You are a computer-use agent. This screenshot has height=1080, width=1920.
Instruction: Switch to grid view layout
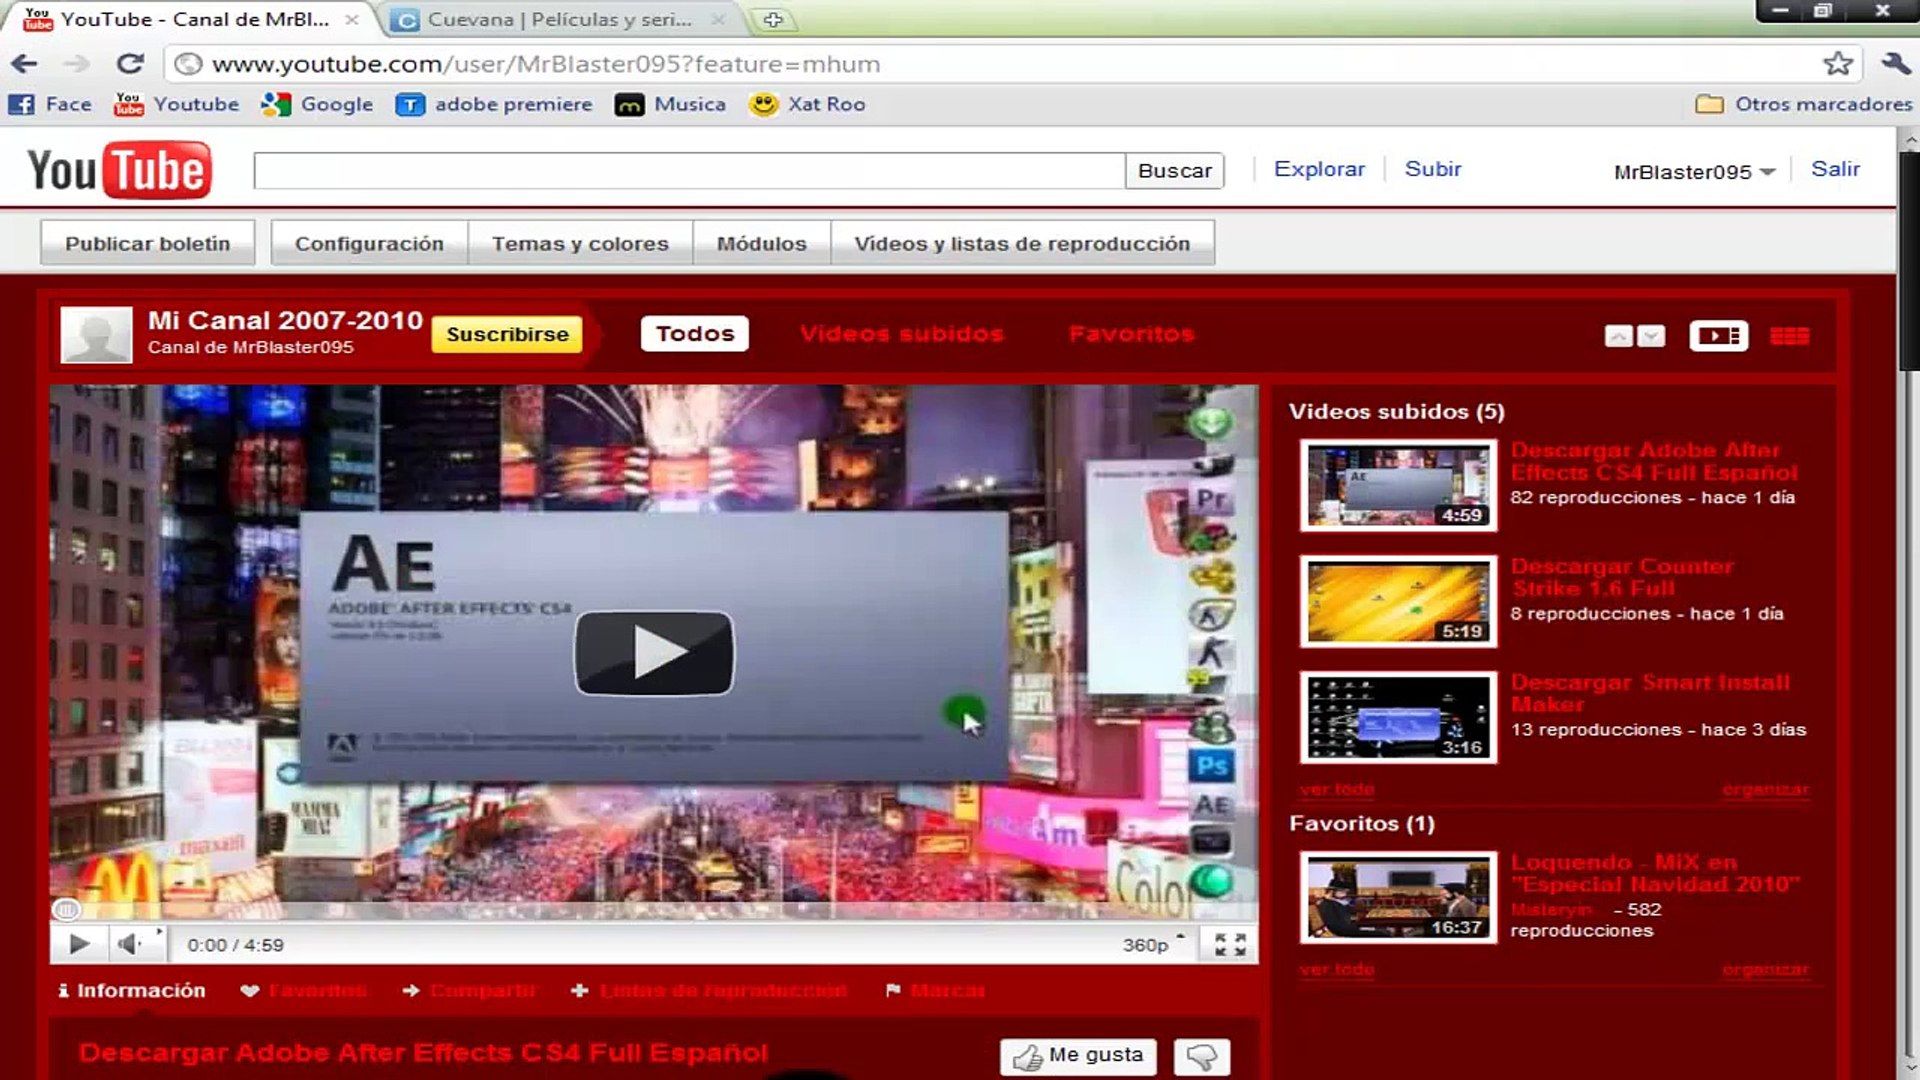point(1789,336)
